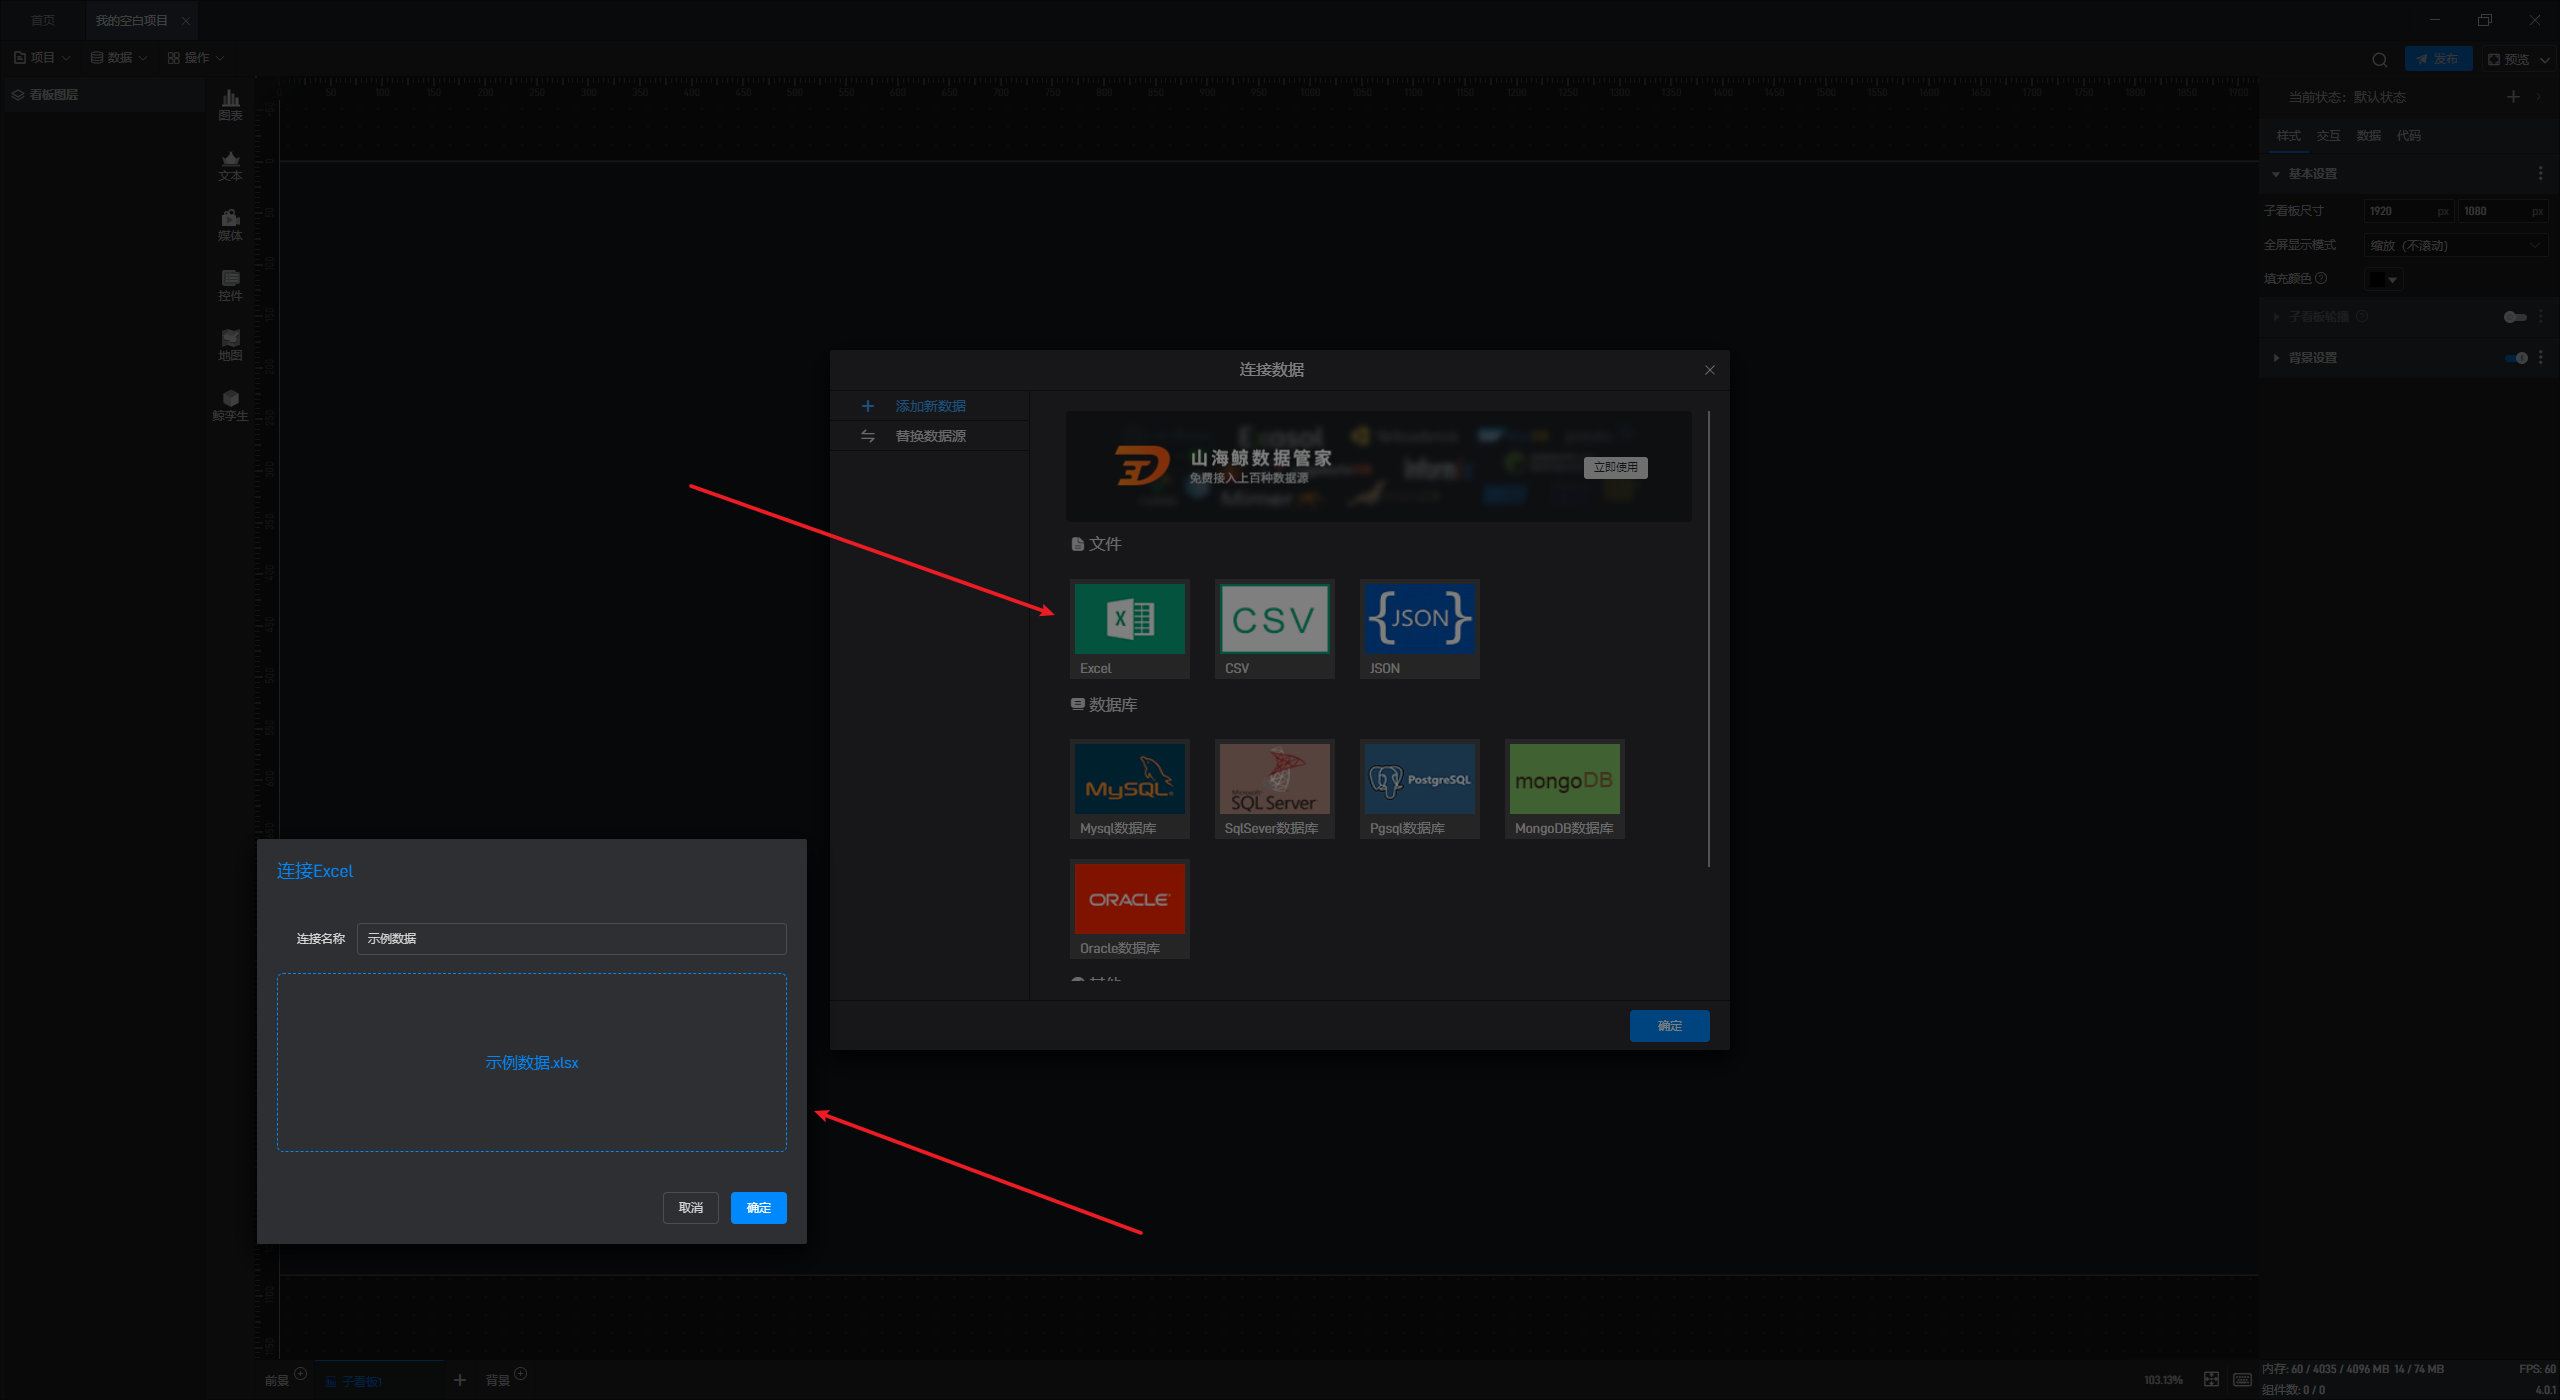
Task: Select 添加新数据 in the dialog sidebar
Action: (929, 406)
